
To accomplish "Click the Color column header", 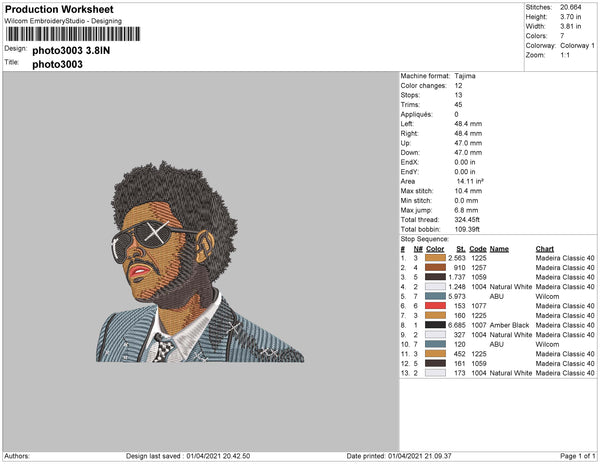I will [x=435, y=249].
